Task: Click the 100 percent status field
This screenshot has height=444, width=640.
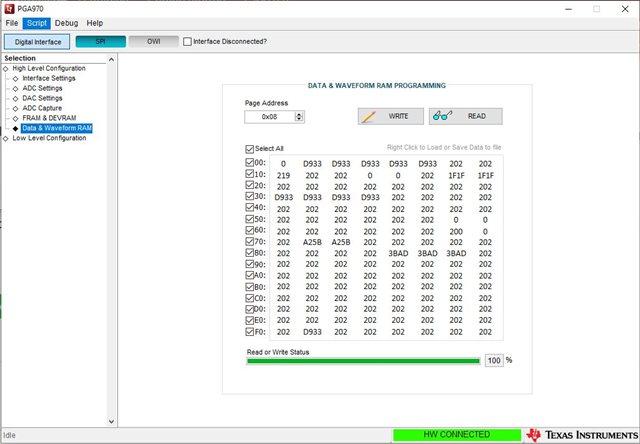Action: (494, 360)
